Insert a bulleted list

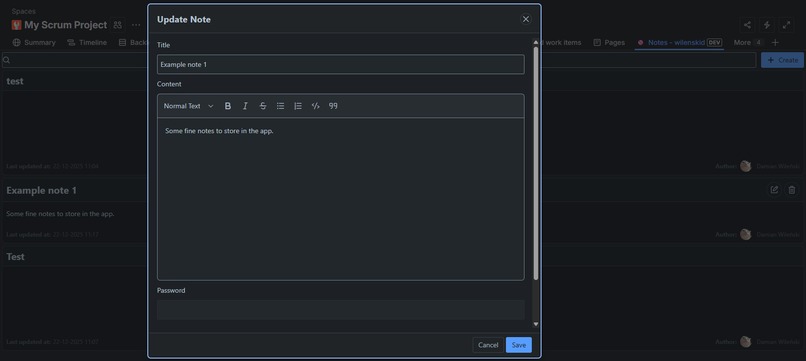280,106
